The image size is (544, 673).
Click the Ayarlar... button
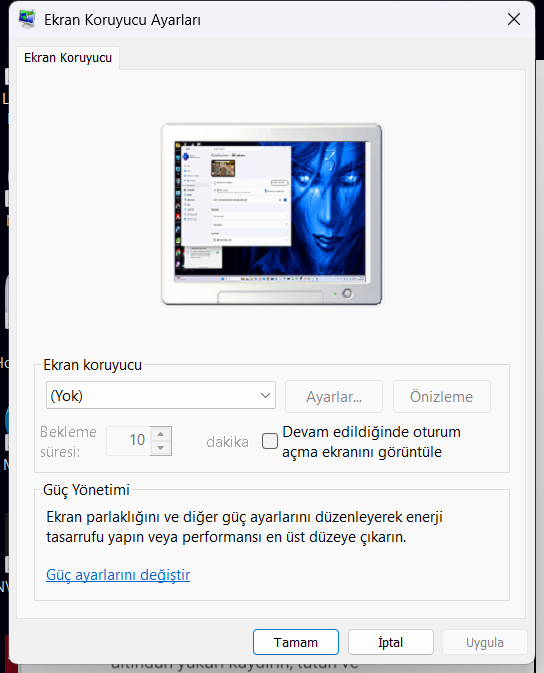coord(334,397)
